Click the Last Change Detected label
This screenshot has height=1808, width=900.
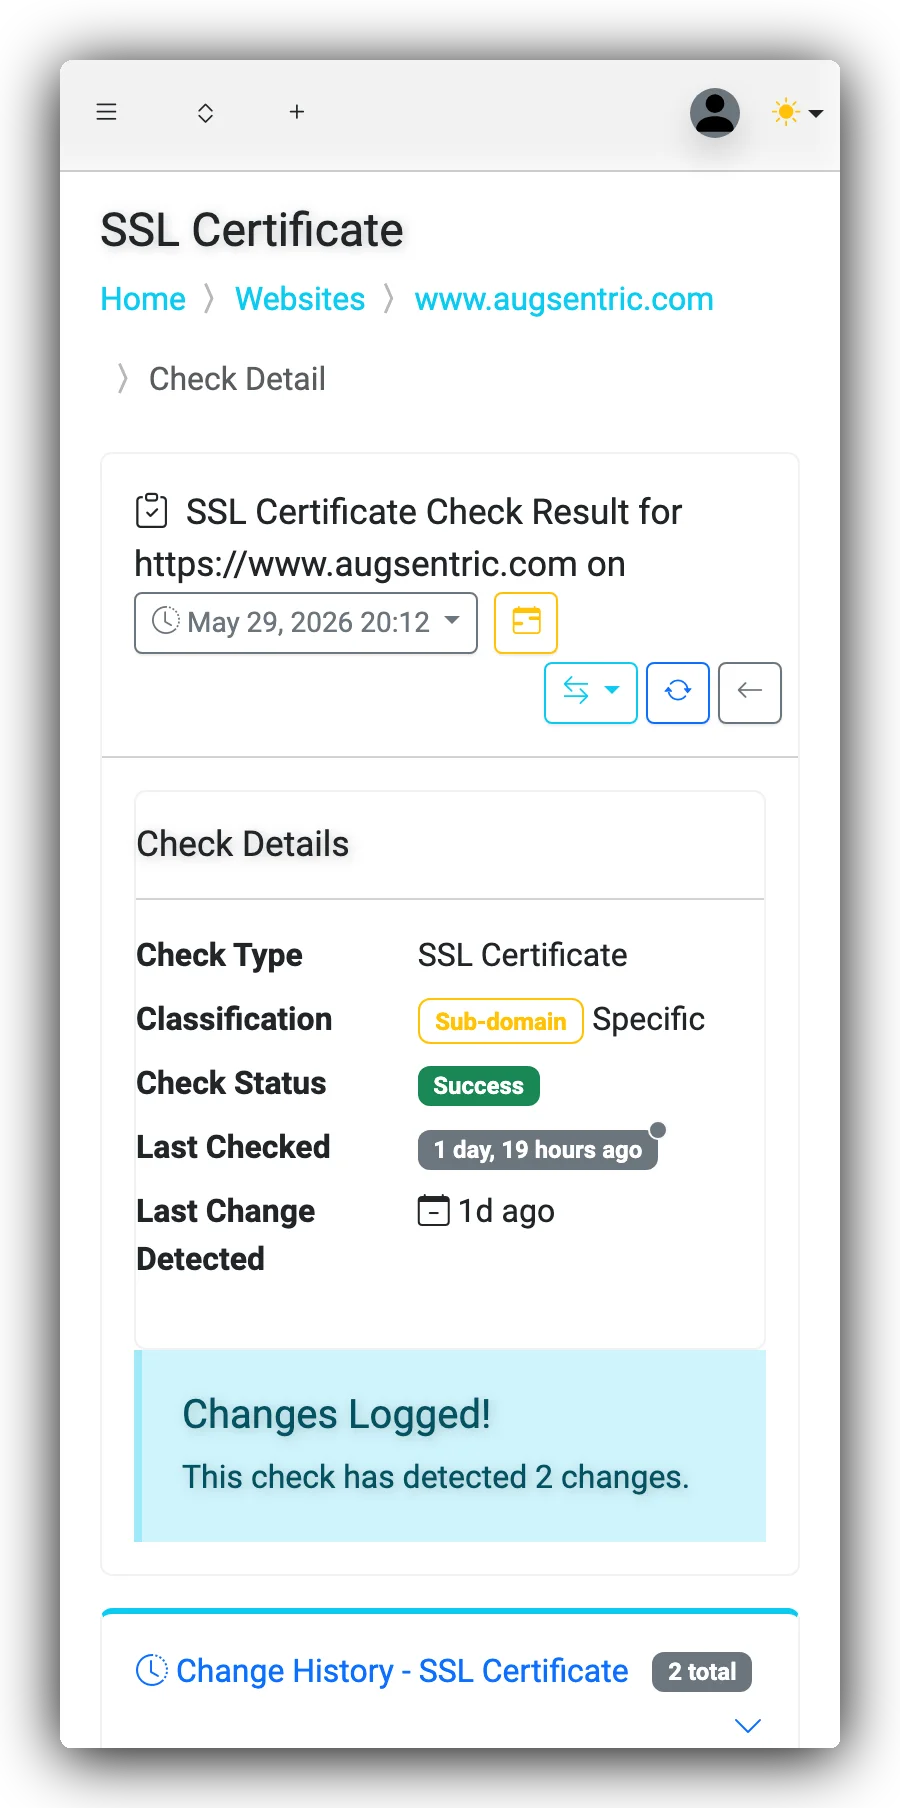click(x=226, y=1235)
